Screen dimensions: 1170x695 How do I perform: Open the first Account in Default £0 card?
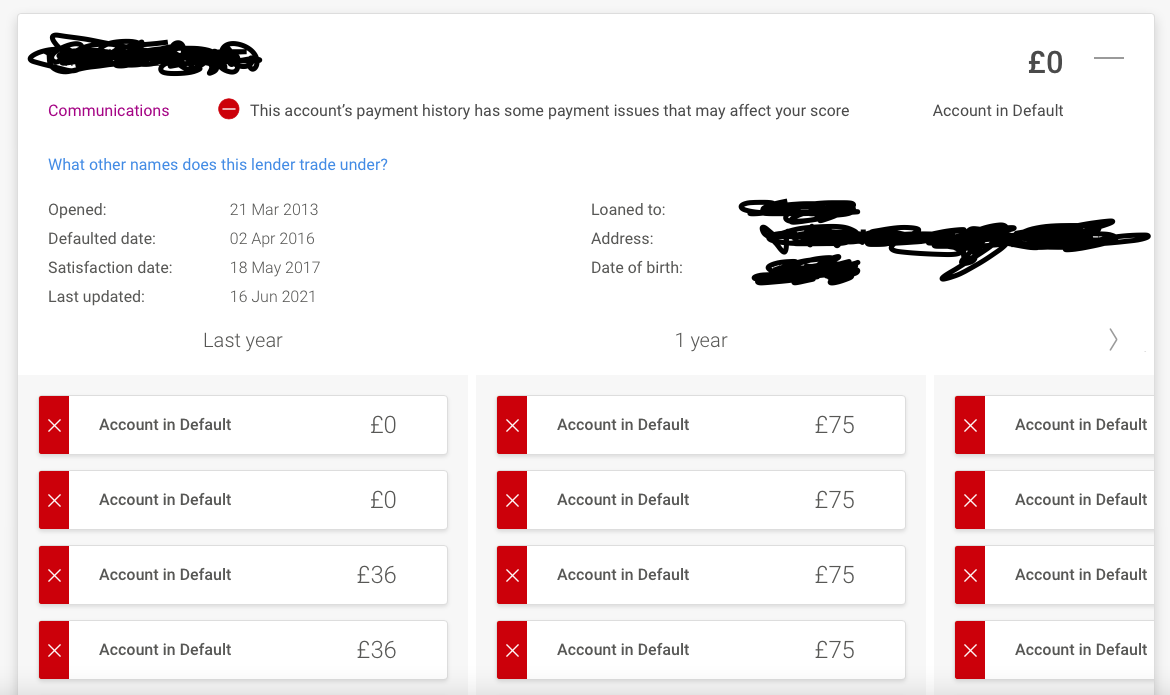coord(243,425)
